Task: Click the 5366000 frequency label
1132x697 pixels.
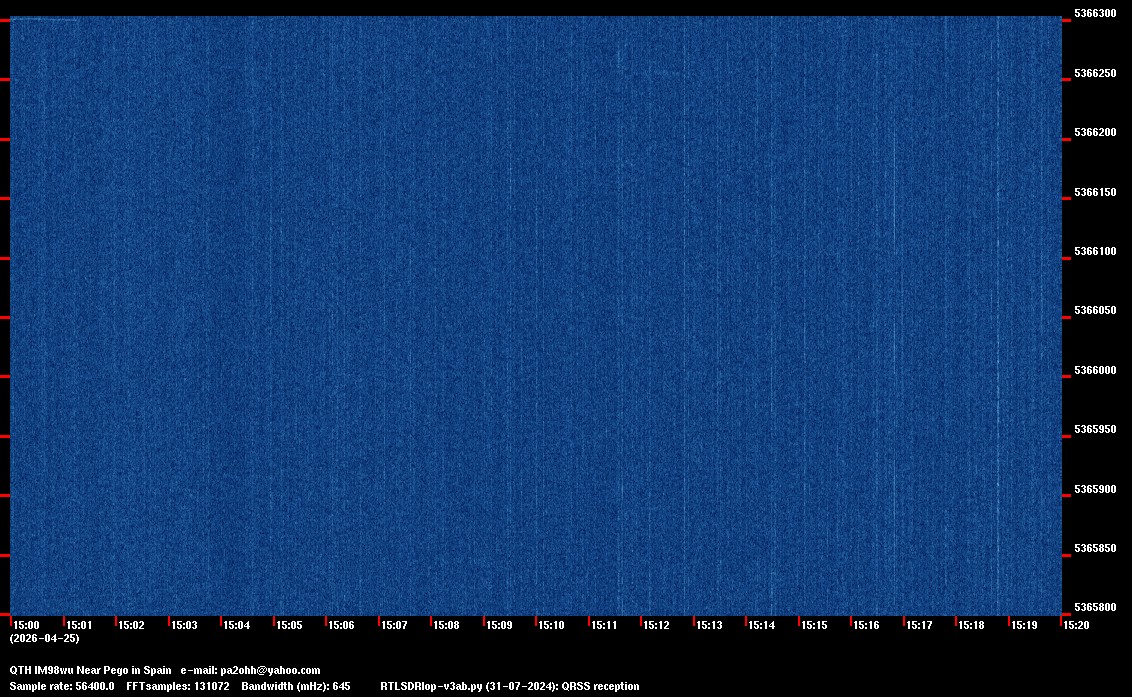Action: [x=1094, y=371]
